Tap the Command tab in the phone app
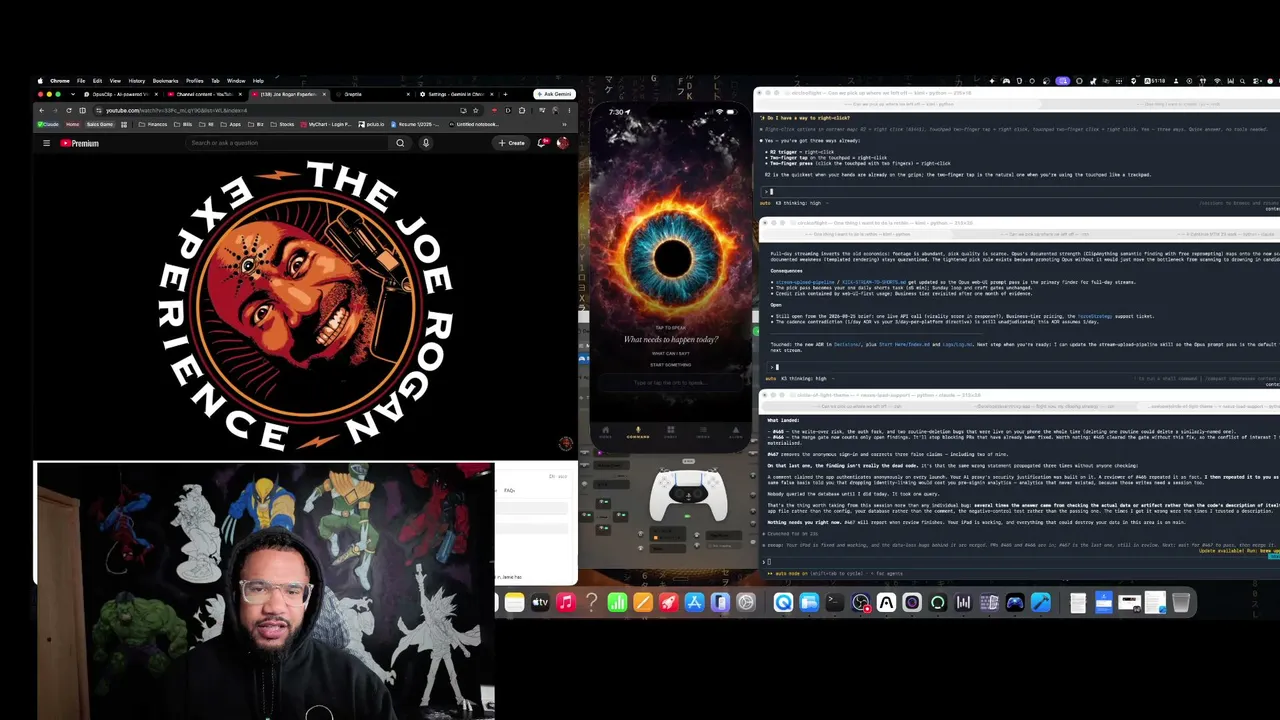The width and height of the screenshot is (1280, 720). pos(637,433)
